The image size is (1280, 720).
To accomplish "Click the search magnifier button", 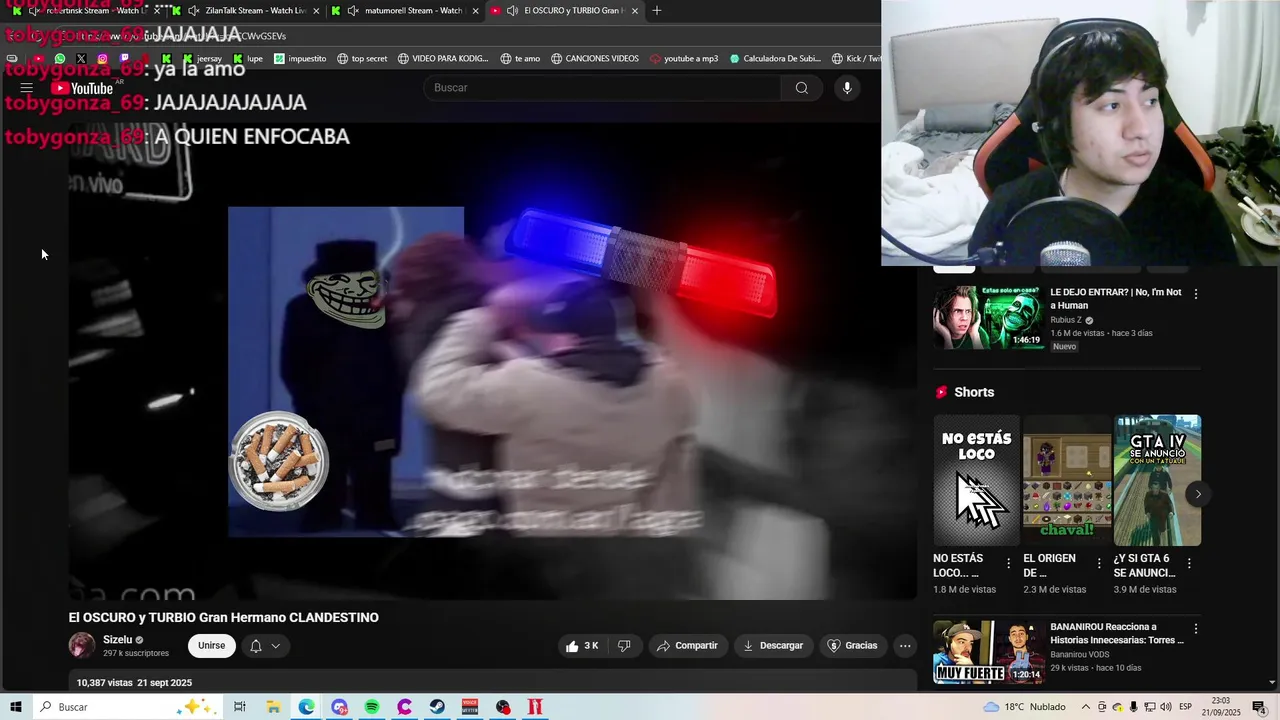I will point(801,88).
